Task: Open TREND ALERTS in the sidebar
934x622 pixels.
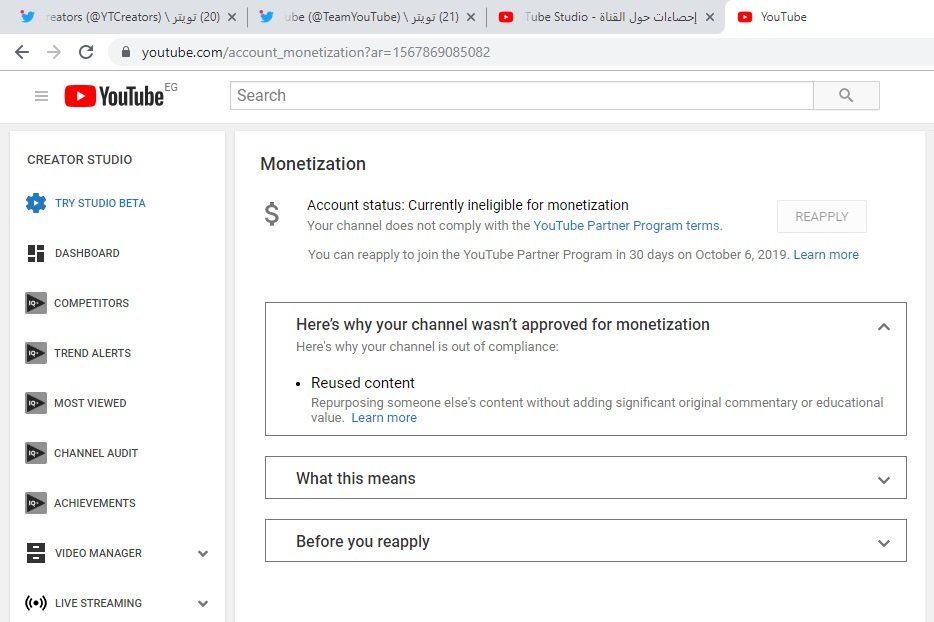Action: pos(92,353)
